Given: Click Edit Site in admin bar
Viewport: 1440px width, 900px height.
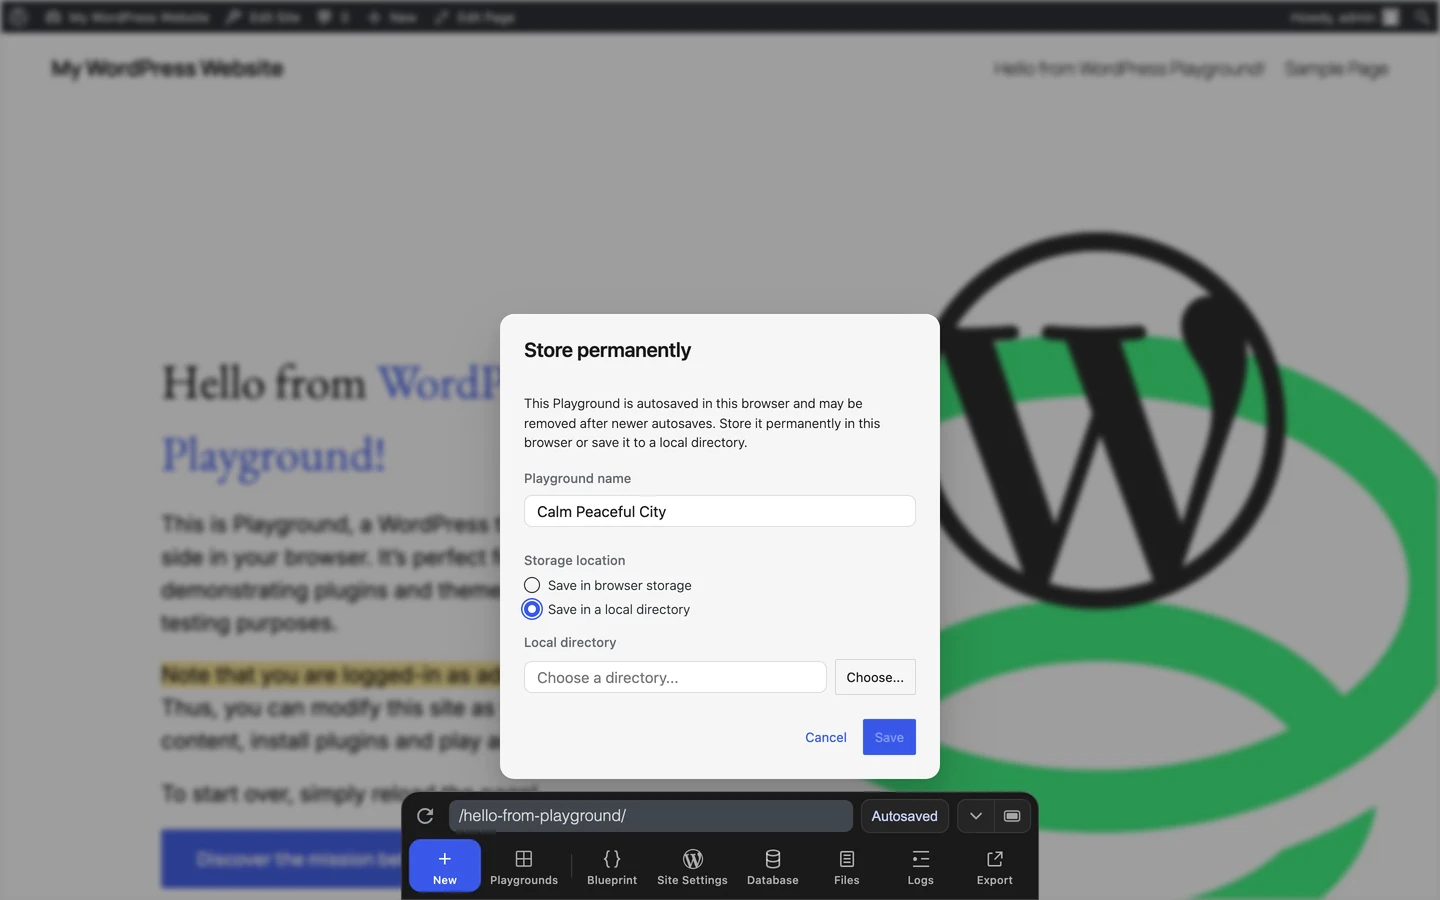Looking at the screenshot, I should [x=263, y=17].
